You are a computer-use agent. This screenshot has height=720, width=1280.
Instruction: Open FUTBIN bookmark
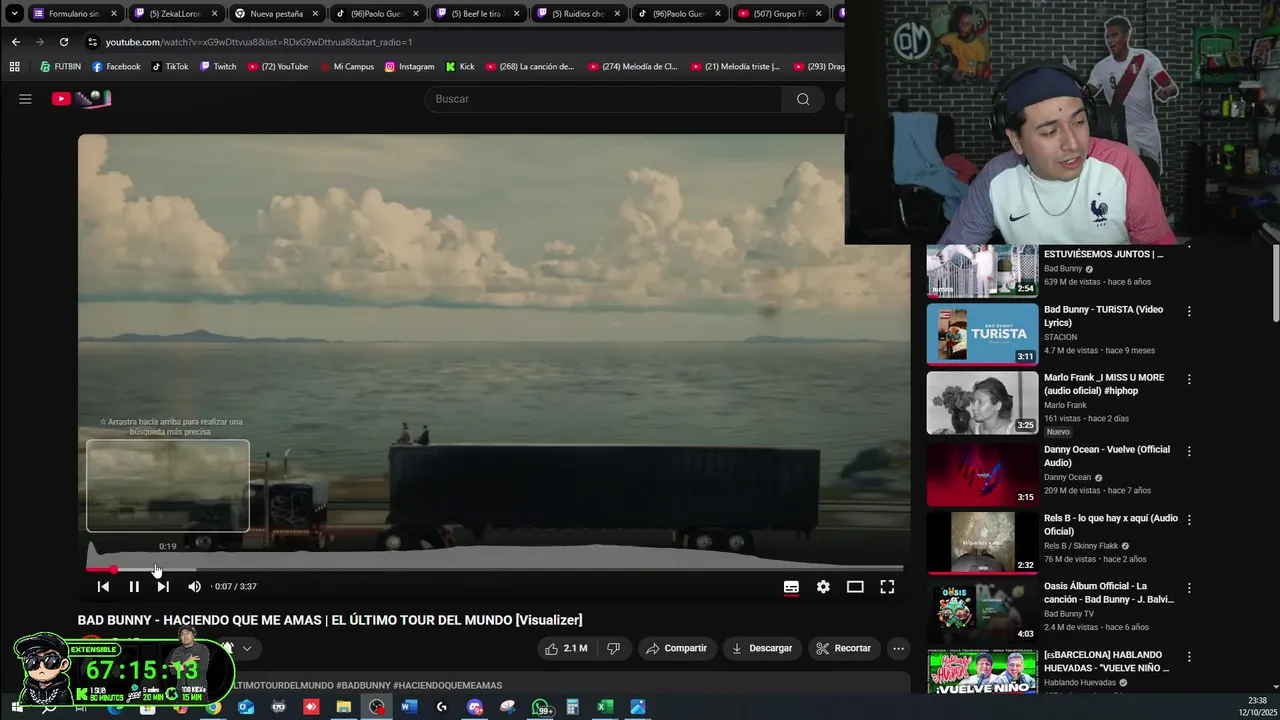(60, 67)
